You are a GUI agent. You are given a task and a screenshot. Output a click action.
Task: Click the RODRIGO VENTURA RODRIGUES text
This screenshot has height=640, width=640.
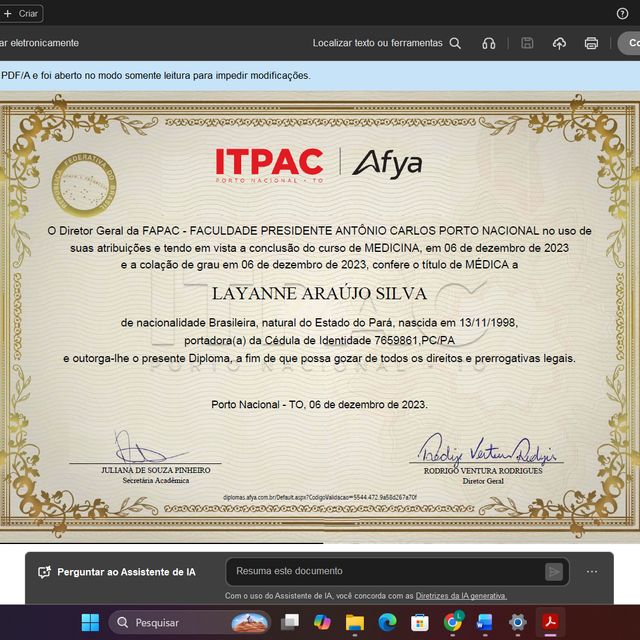pyautogui.click(x=483, y=471)
